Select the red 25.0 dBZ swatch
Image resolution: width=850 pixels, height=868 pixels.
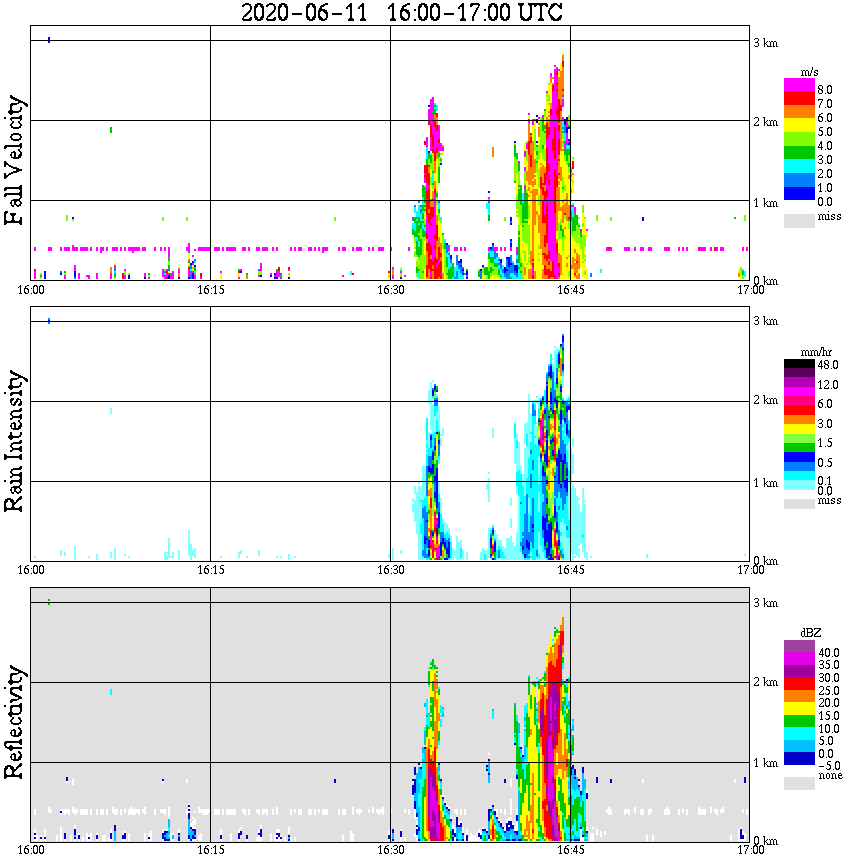pos(799,684)
